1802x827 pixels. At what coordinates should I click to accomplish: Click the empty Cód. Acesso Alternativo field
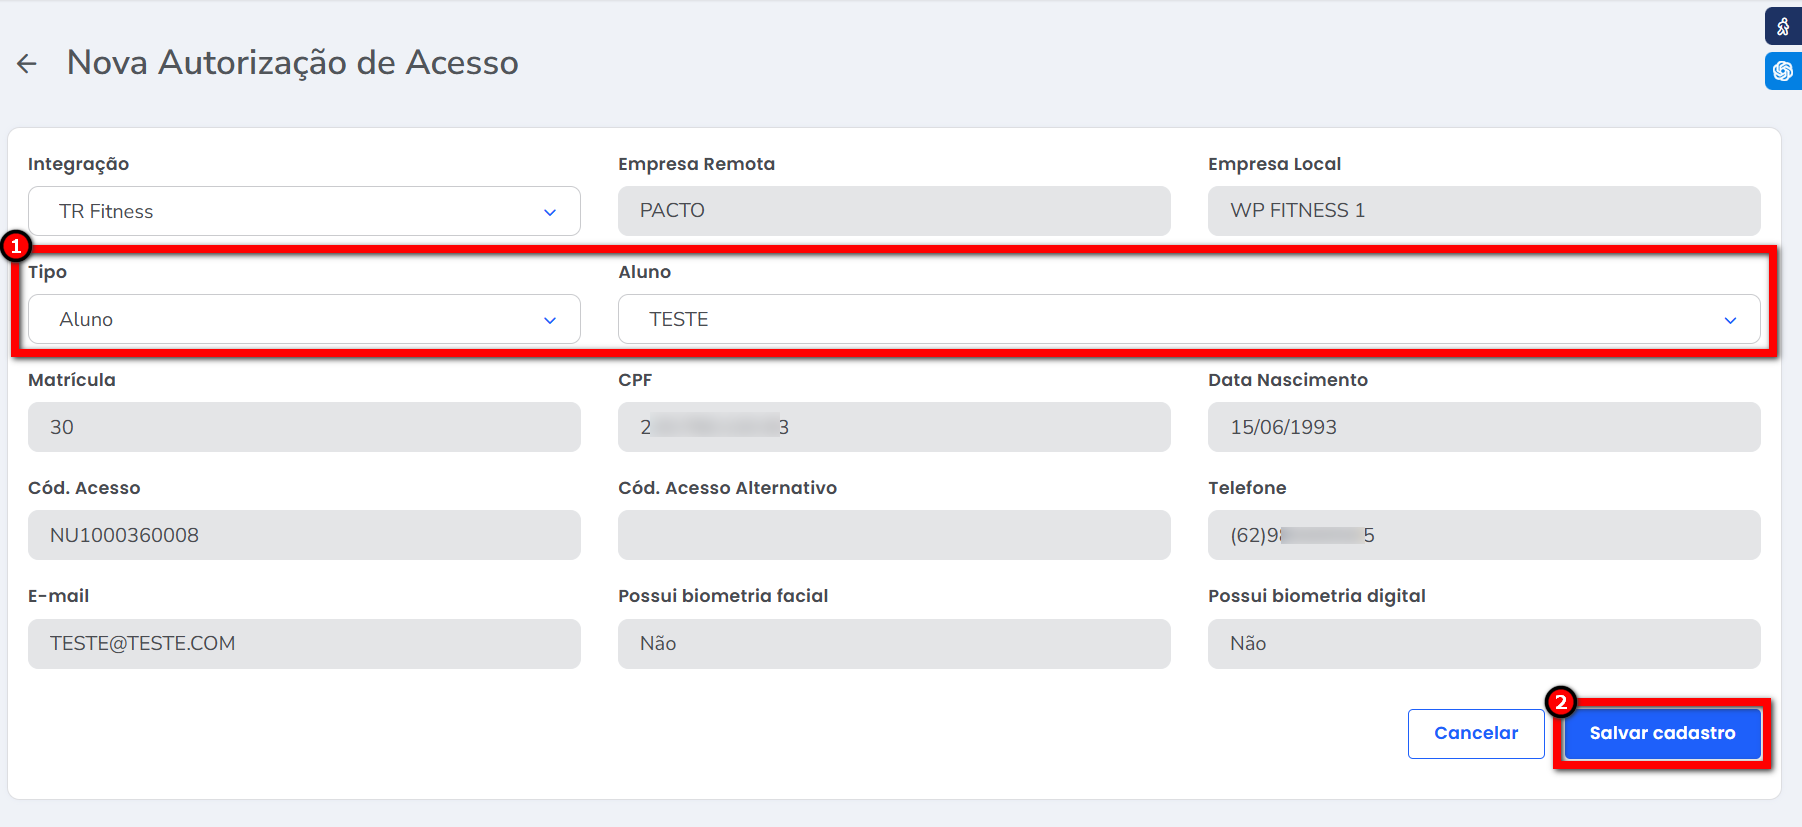(x=893, y=535)
